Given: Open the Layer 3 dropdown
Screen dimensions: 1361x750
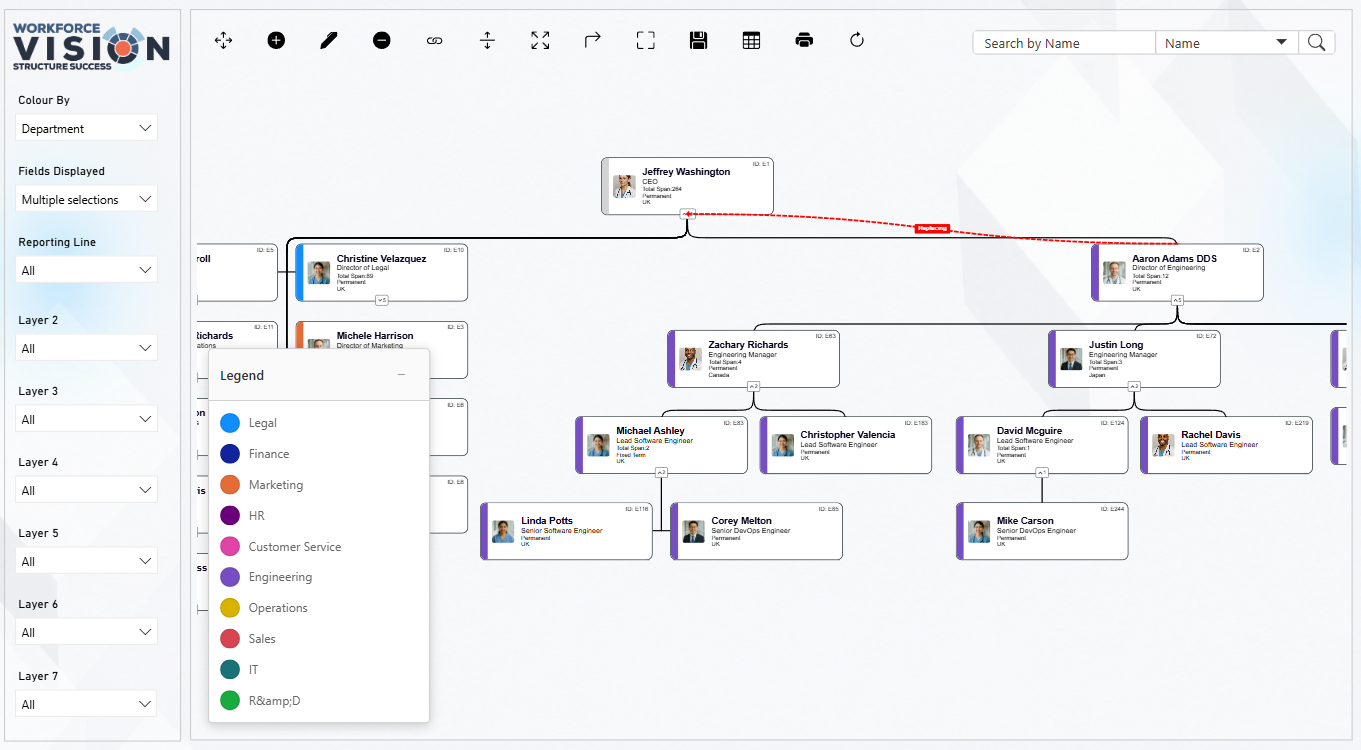Looking at the screenshot, I should tap(86, 419).
